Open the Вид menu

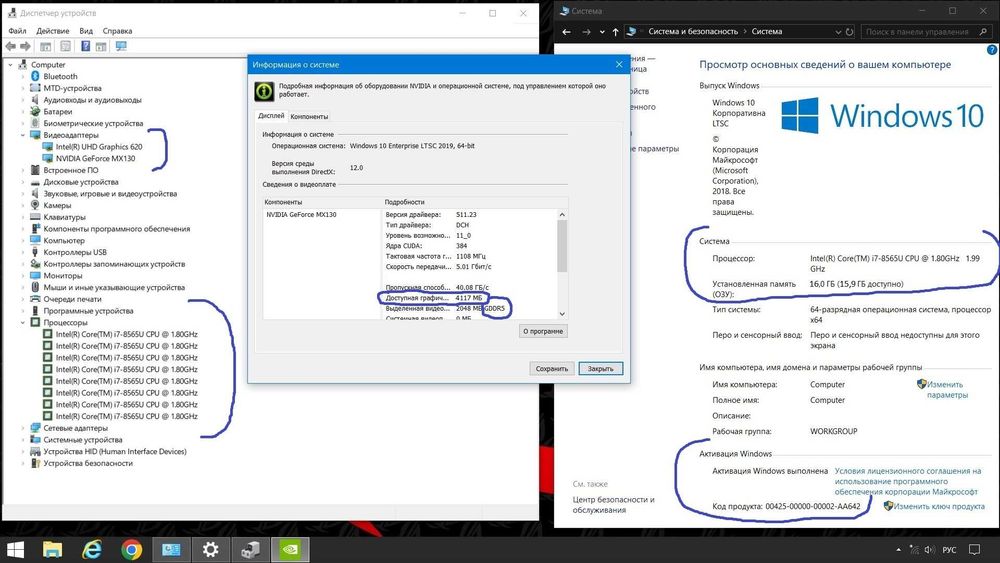coord(86,31)
